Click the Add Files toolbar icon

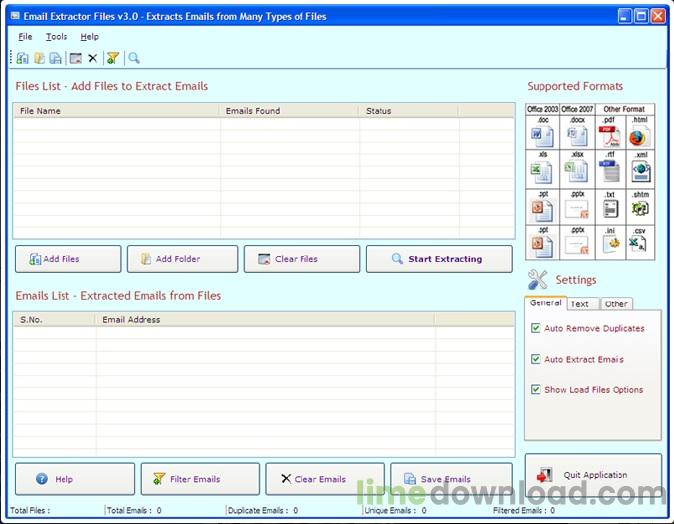click(22, 58)
